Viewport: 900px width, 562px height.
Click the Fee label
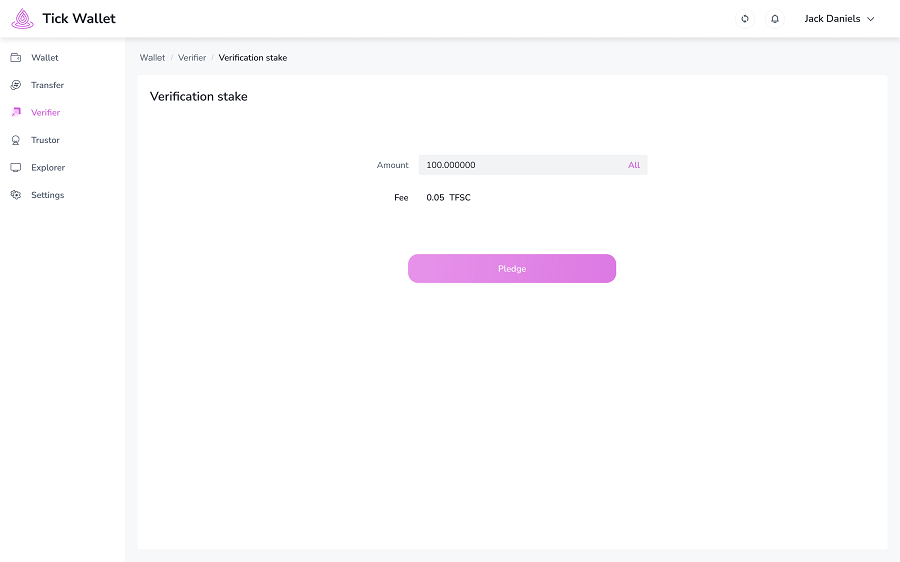[401, 197]
